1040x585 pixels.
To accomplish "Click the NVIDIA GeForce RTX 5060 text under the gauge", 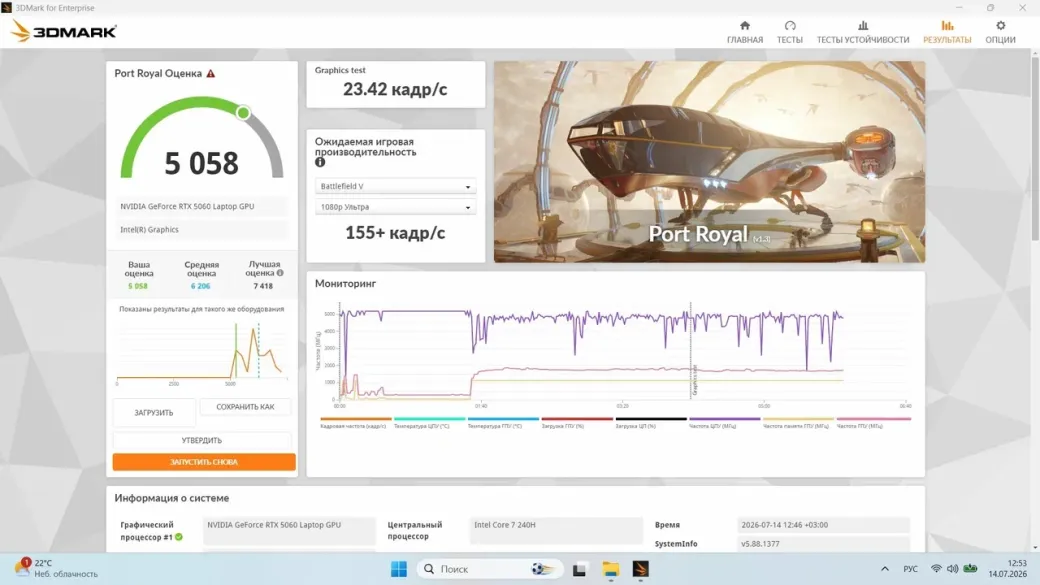I will coord(187,206).
